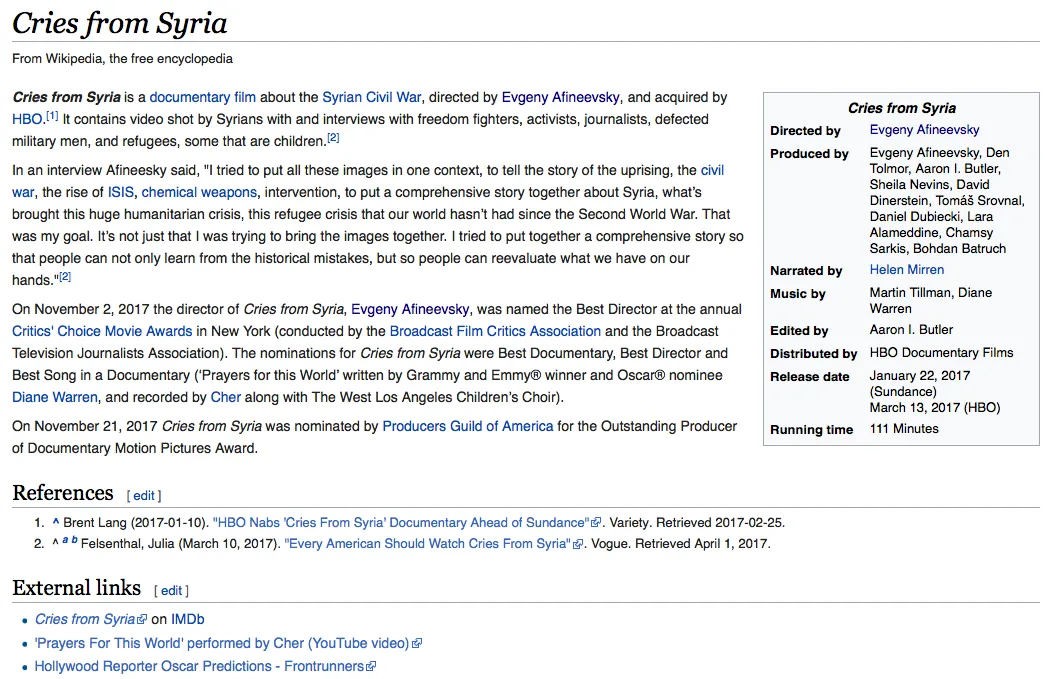Click '111 Minutes' running time value
This screenshot has height=679, width=1045.
coord(904,429)
